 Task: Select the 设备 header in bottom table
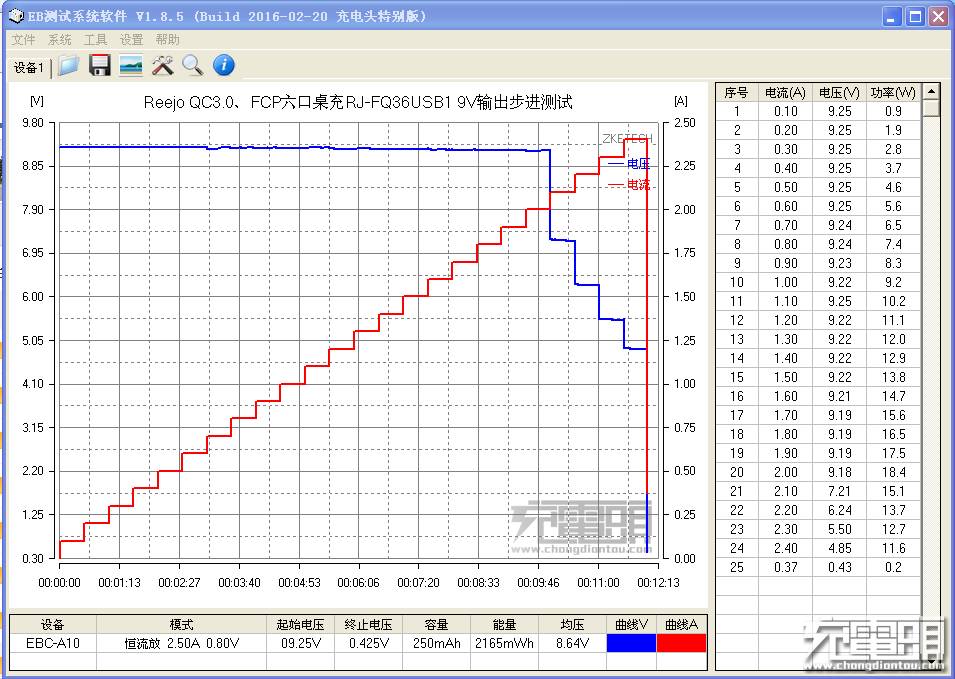[52, 625]
